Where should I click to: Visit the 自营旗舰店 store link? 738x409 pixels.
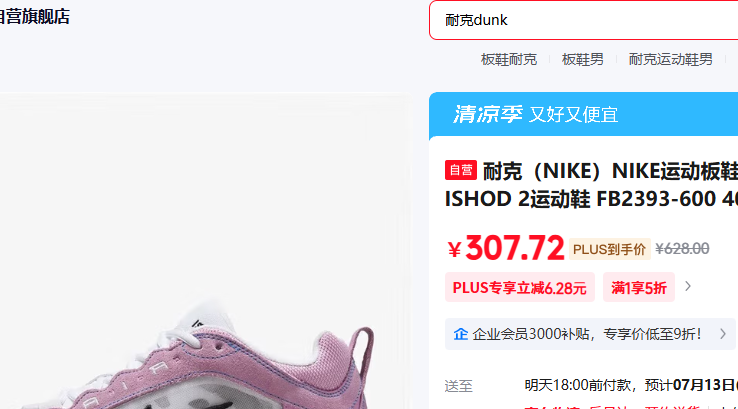click(34, 16)
